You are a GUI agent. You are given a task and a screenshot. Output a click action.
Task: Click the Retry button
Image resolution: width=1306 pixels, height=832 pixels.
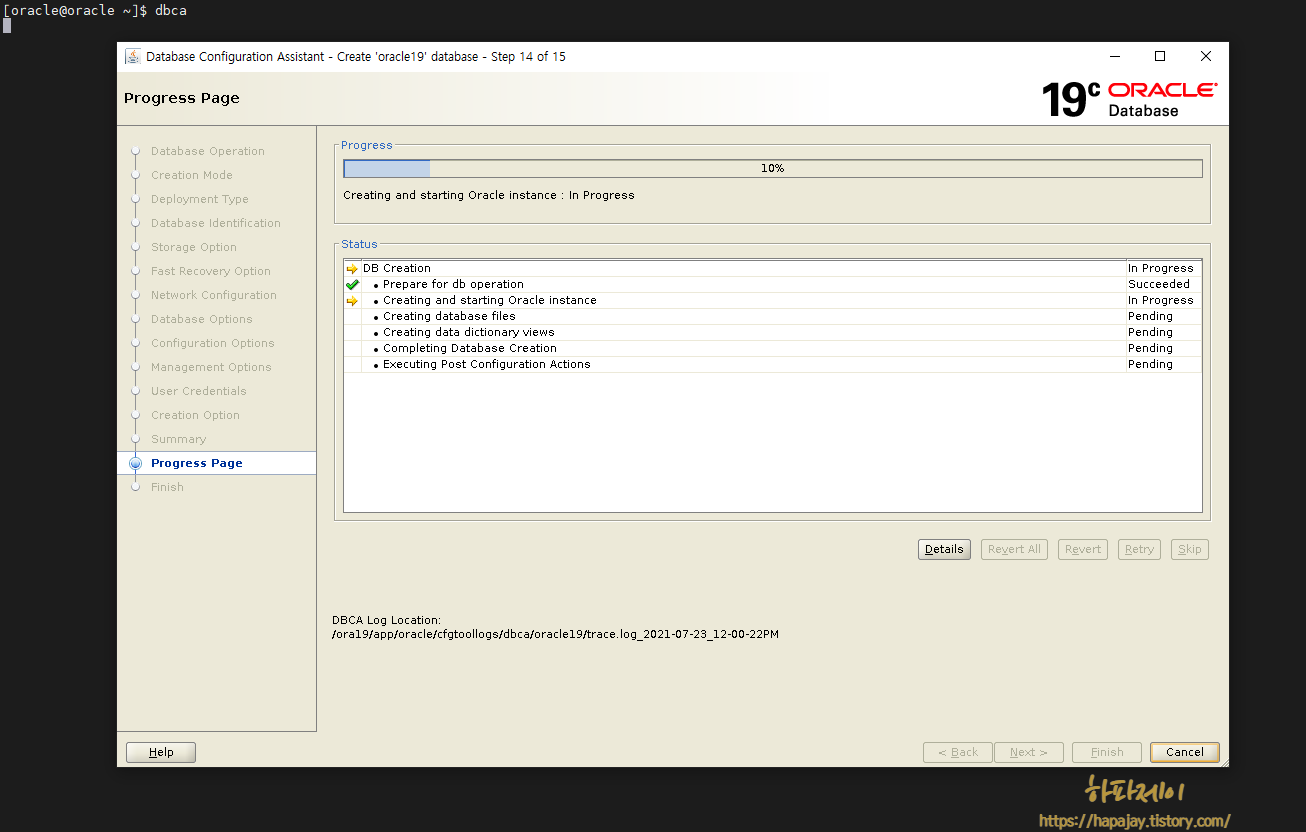1139,549
